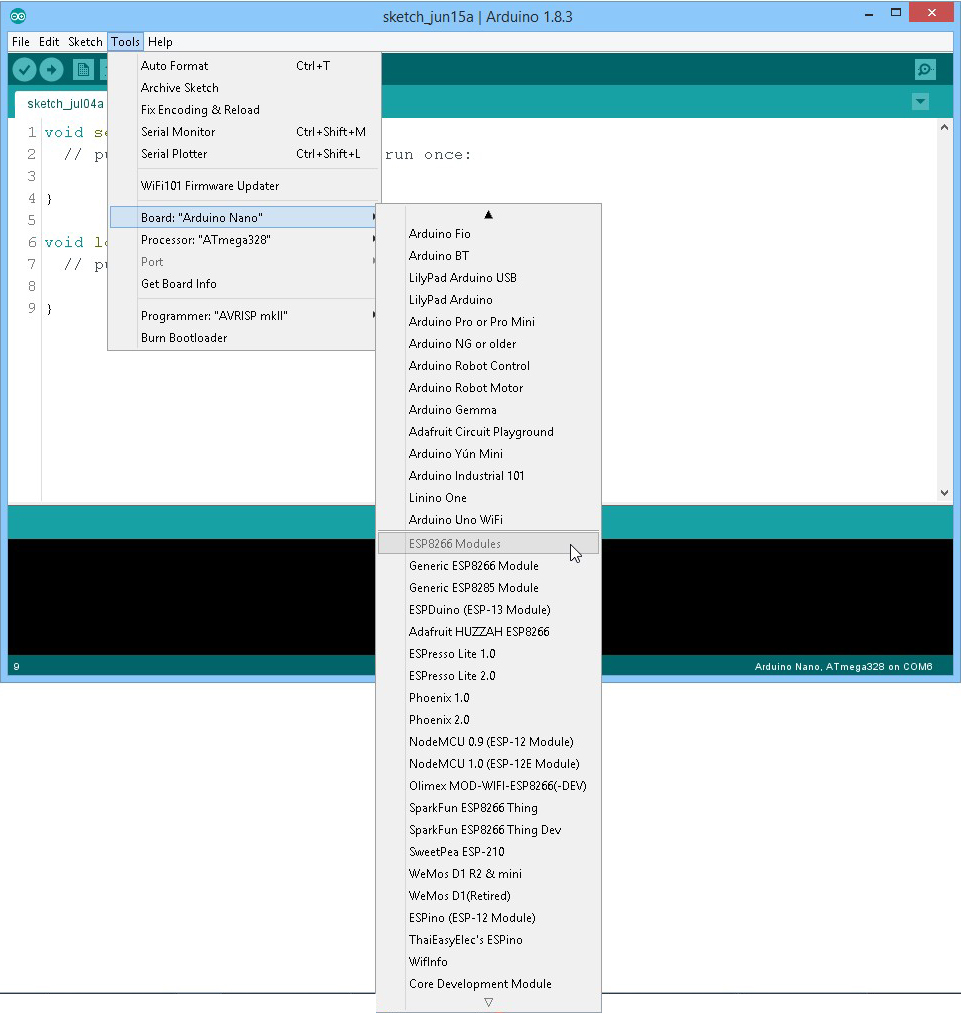Open the sketch tab dropdown arrow
This screenshot has height=1014, width=961.
920,102
